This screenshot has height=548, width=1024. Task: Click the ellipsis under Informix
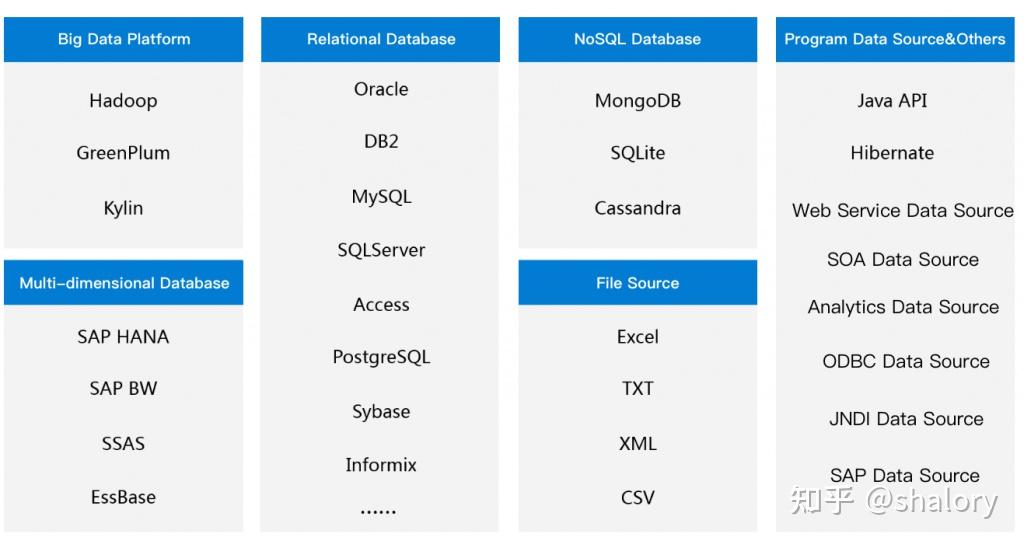click(379, 512)
